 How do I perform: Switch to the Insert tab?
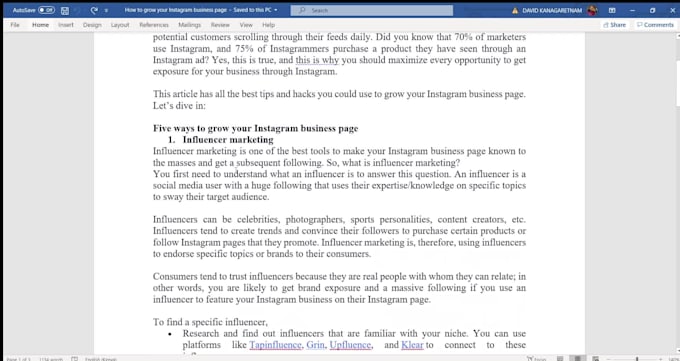66,25
